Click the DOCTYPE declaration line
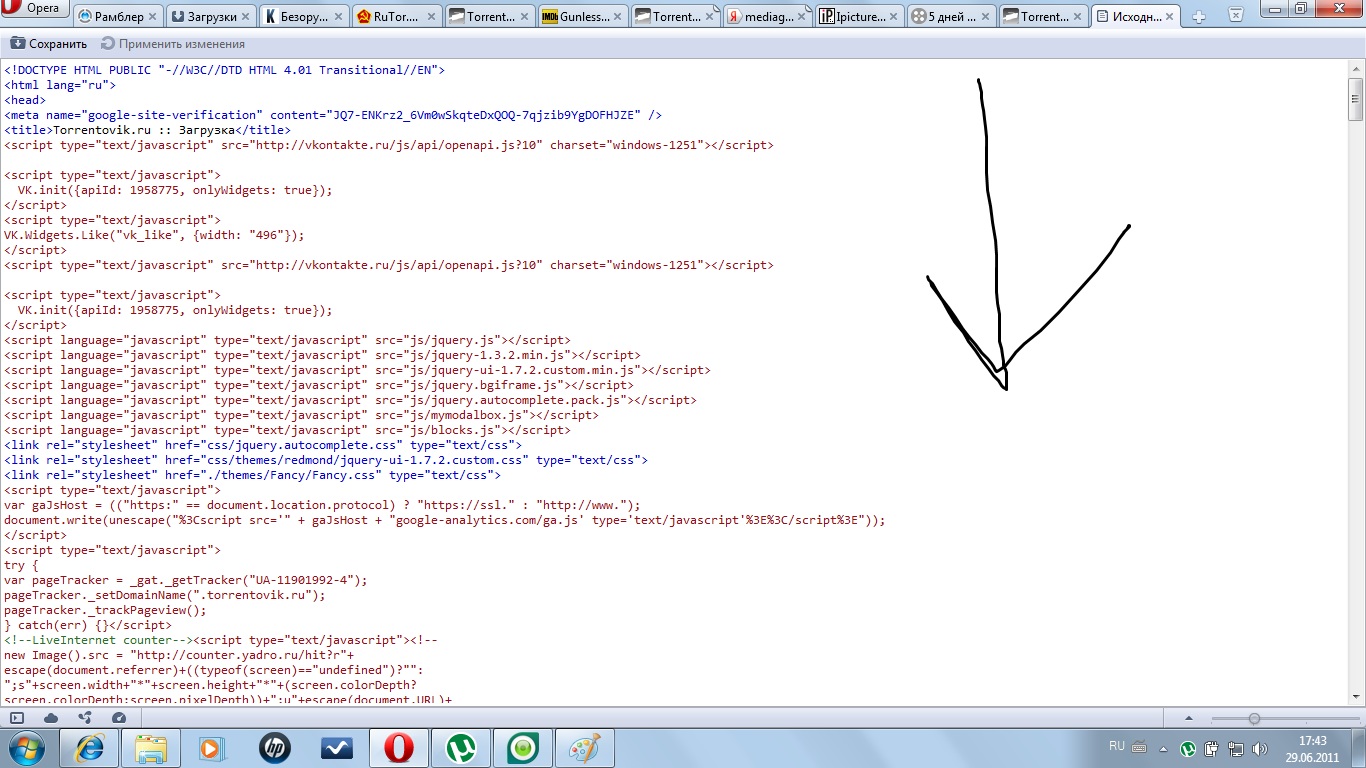 coord(224,70)
